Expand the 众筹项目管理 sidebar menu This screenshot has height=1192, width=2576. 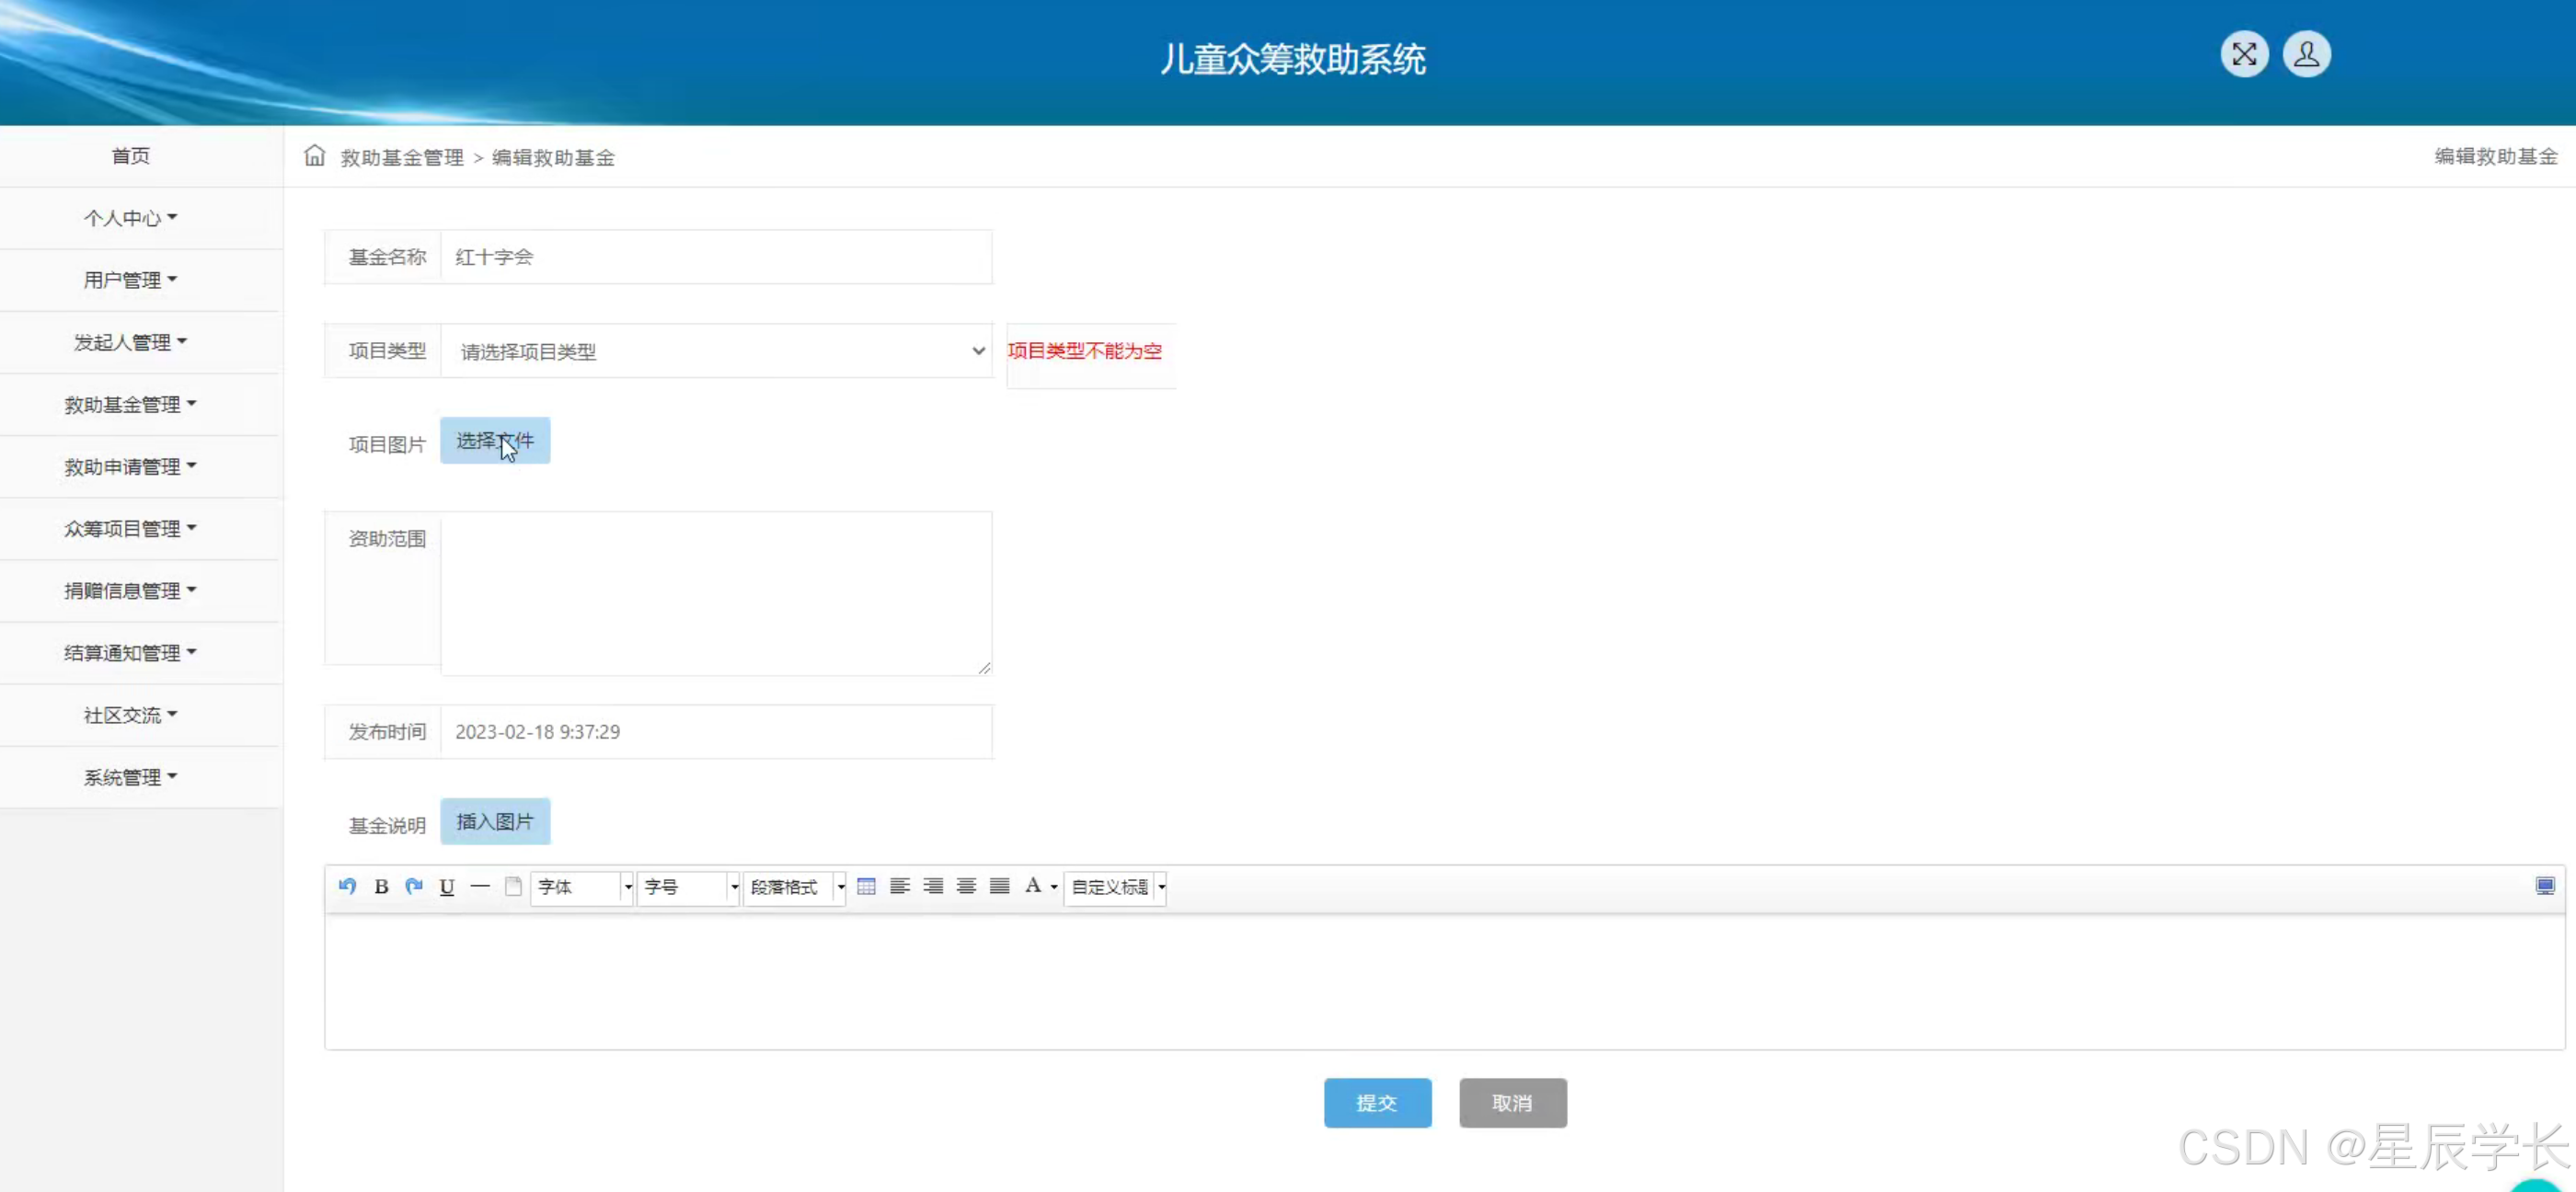tap(131, 528)
